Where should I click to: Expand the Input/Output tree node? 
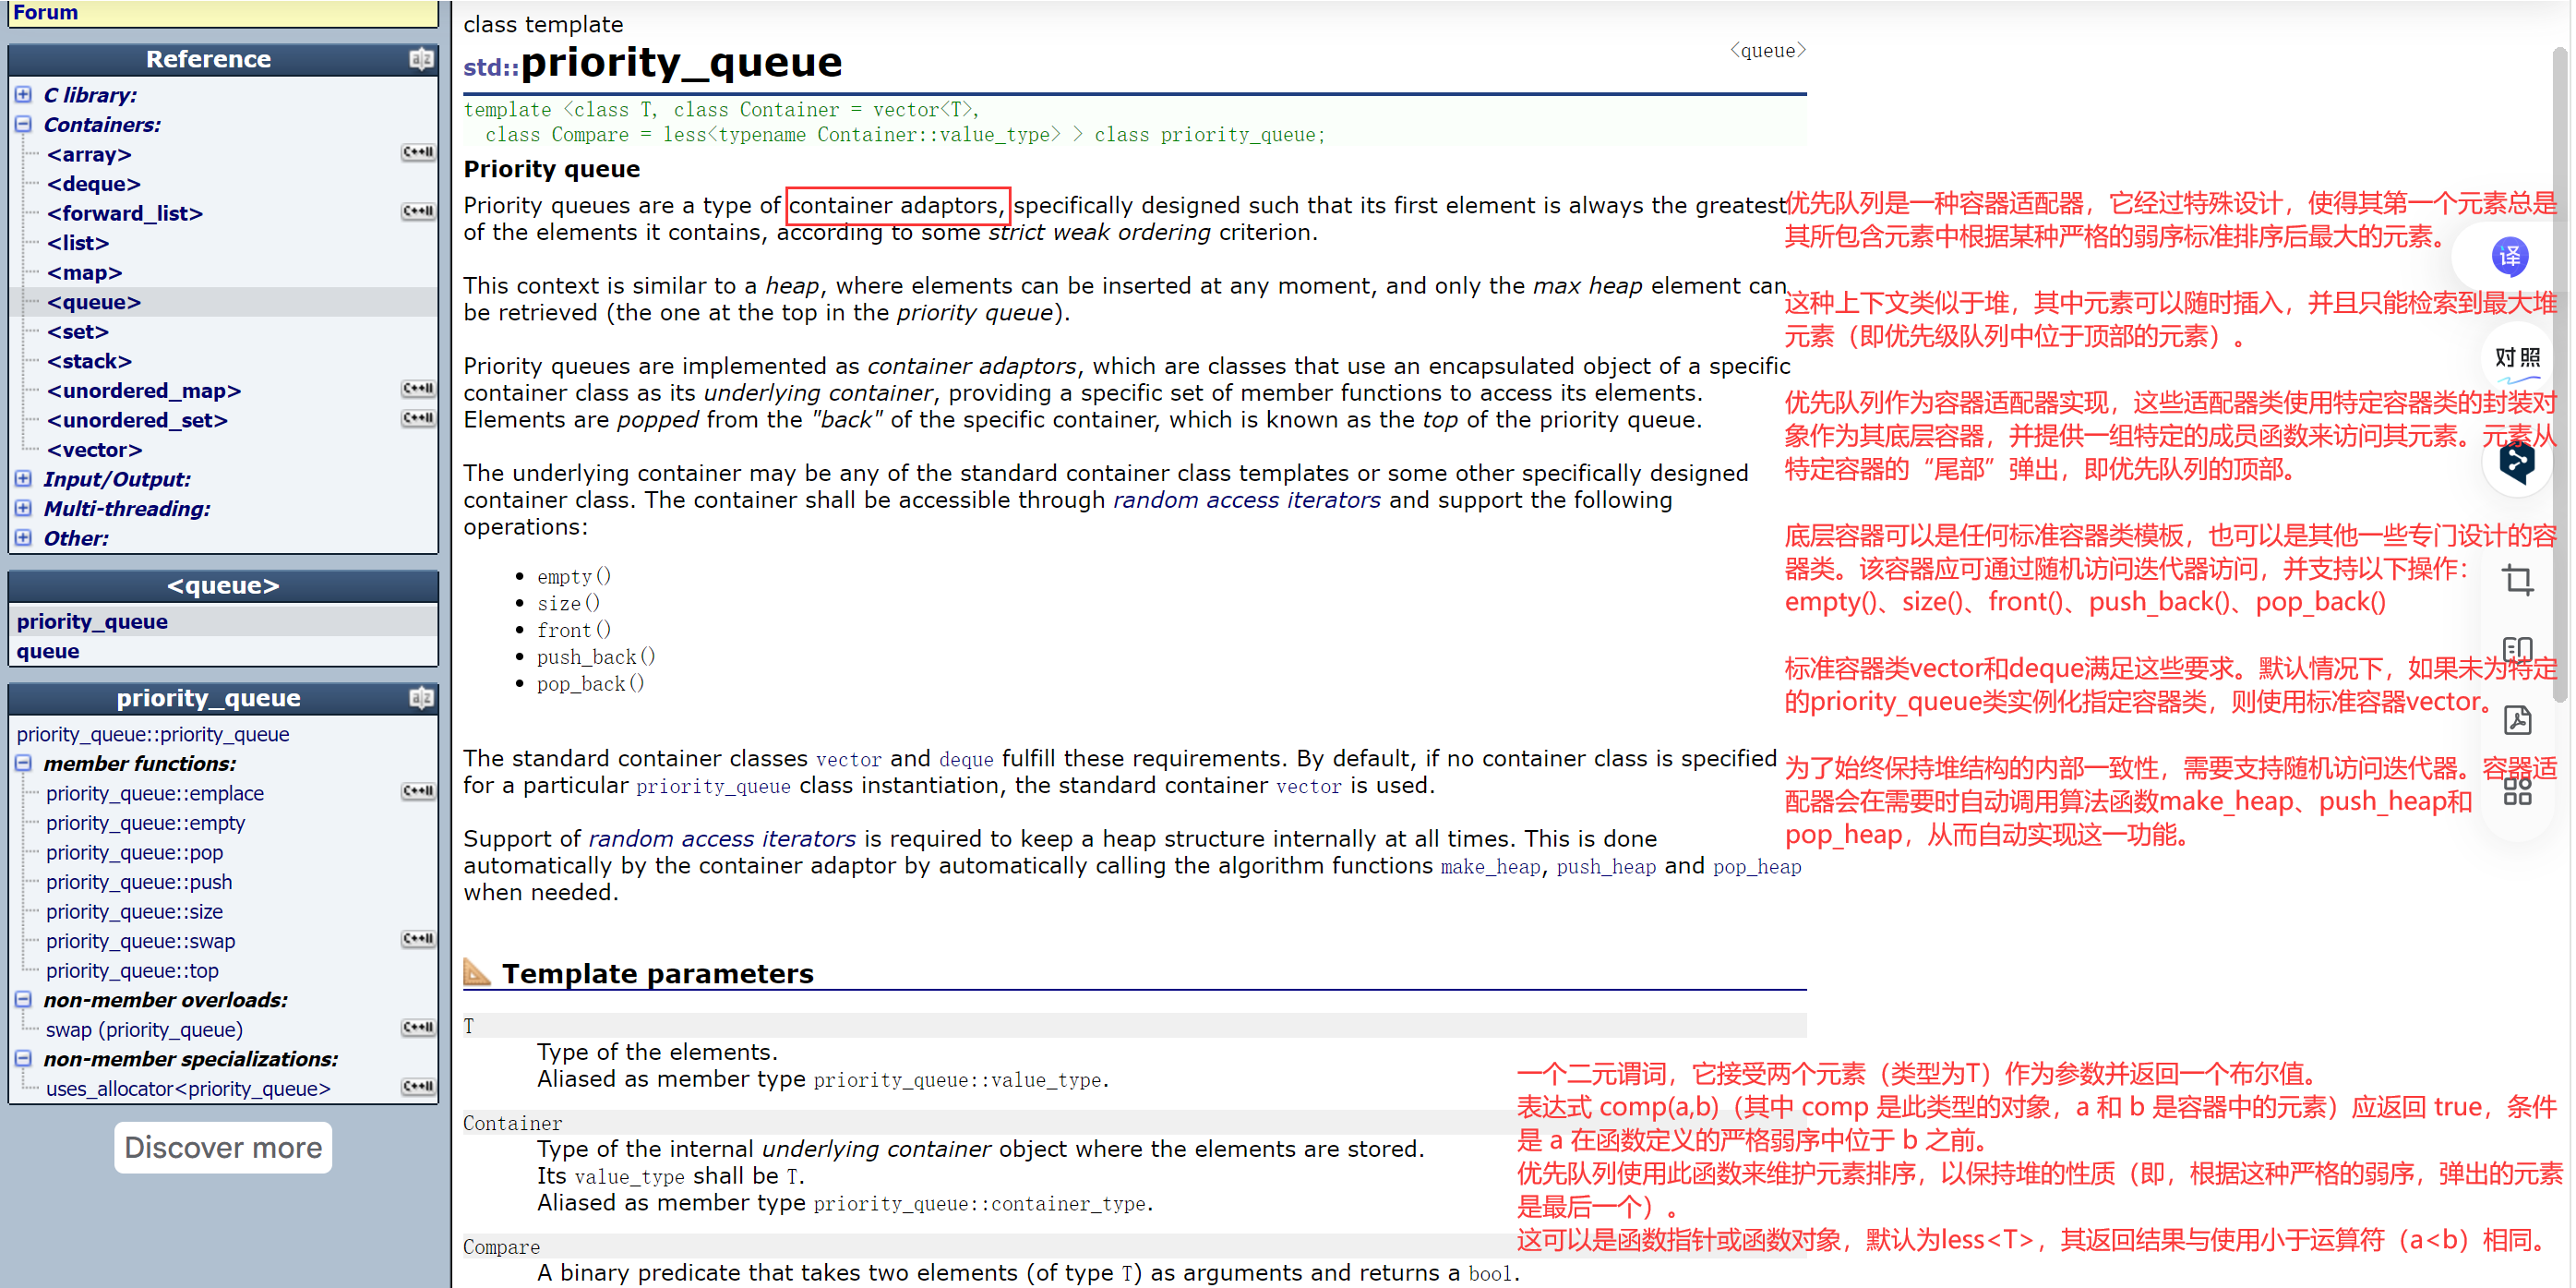click(23, 479)
